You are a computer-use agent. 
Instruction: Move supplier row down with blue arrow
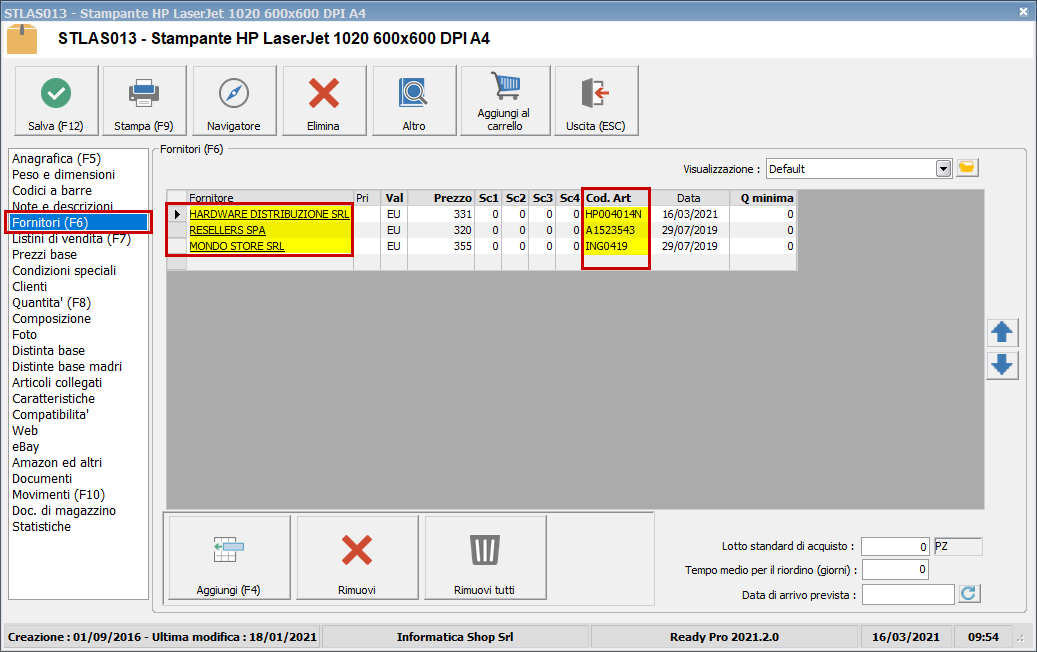click(1001, 365)
